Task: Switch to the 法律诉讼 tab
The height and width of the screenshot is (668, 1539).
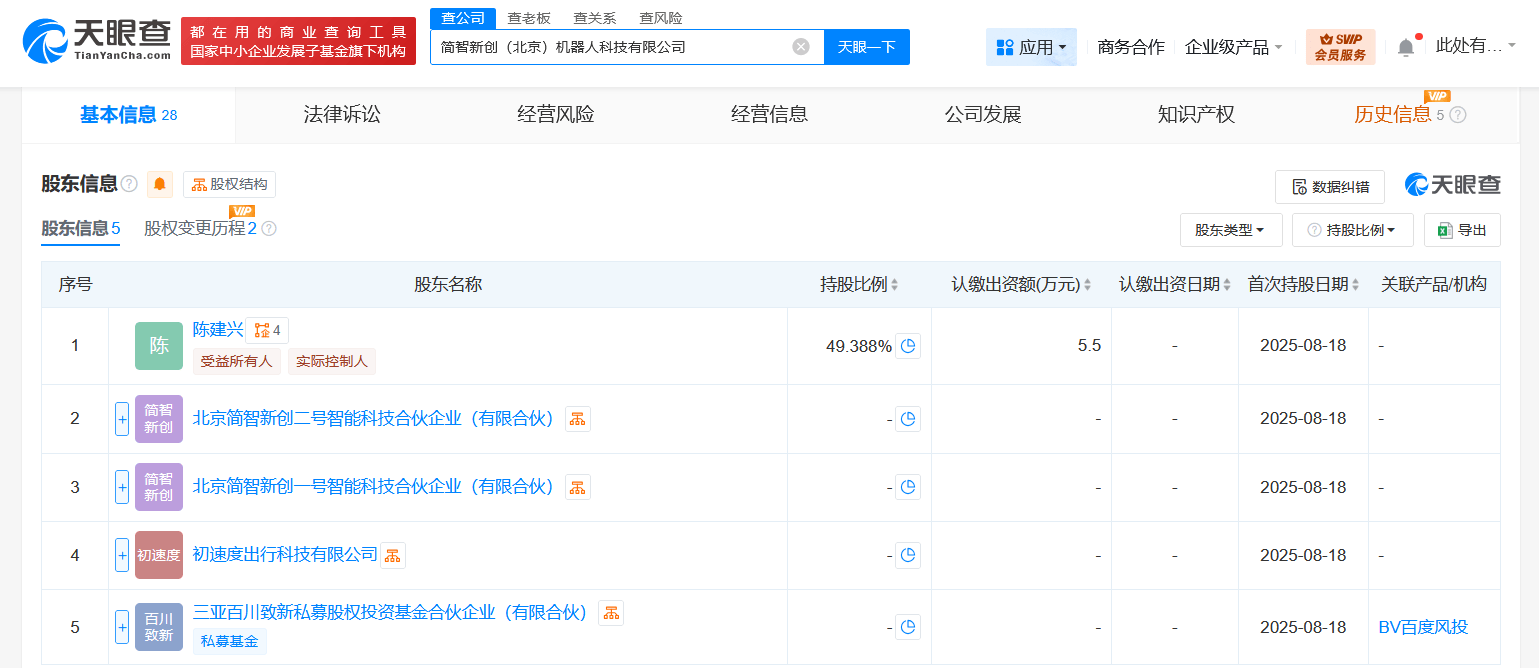Action: (x=342, y=115)
